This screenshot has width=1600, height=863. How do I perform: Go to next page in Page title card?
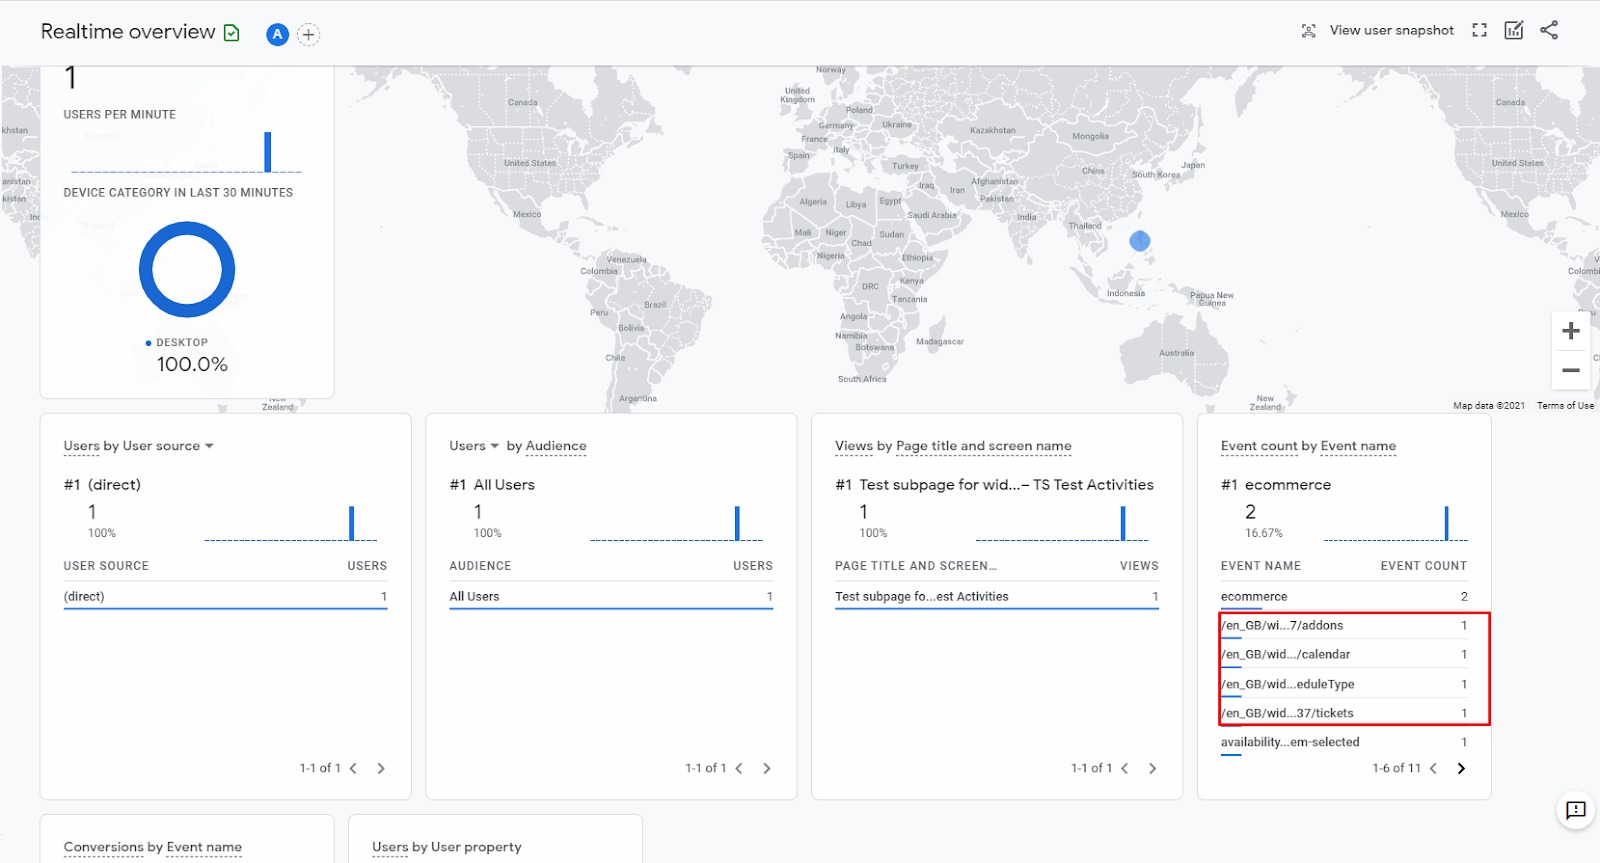[x=1153, y=768]
